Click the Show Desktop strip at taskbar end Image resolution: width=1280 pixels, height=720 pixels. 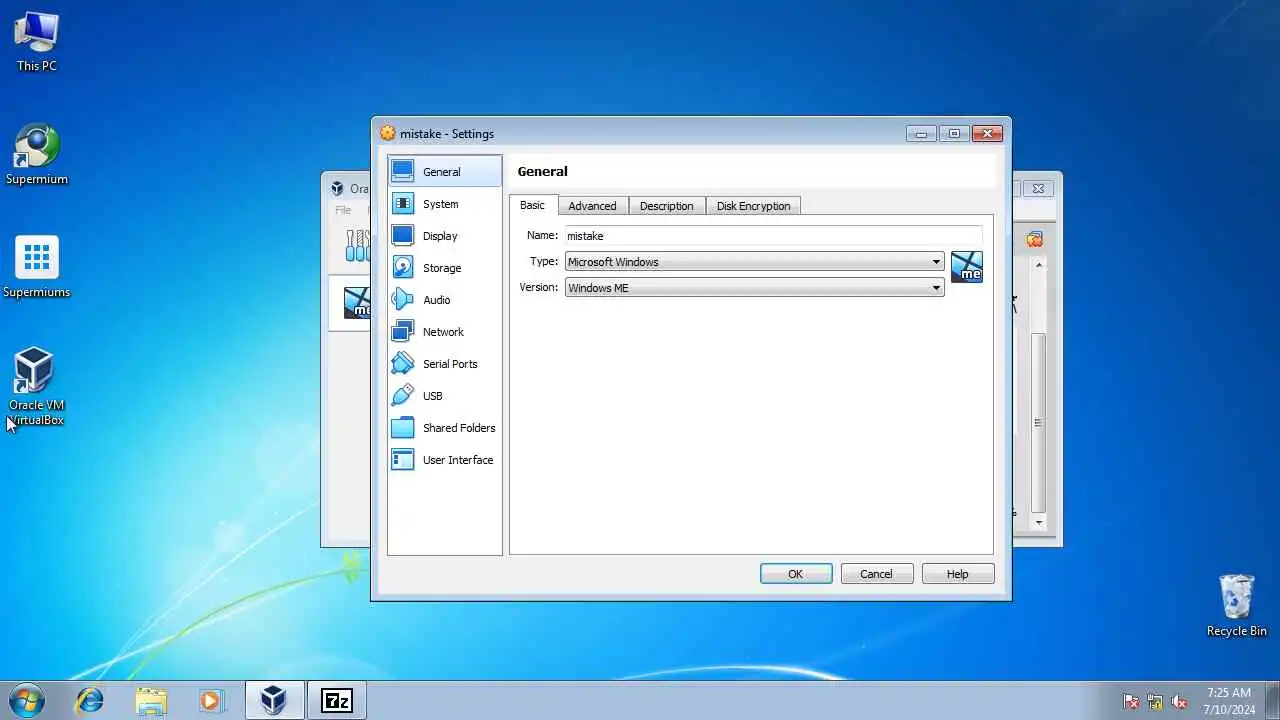[1273, 700]
